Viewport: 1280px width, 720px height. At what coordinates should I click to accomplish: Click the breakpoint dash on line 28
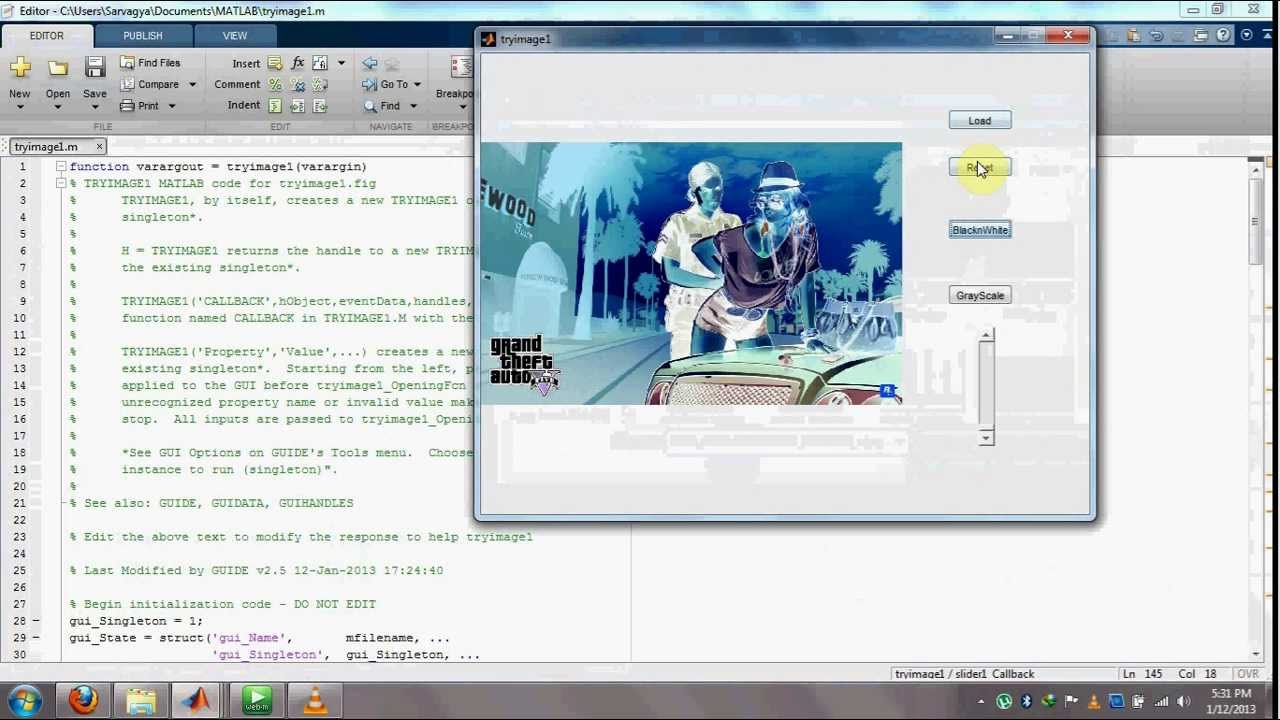(35, 621)
